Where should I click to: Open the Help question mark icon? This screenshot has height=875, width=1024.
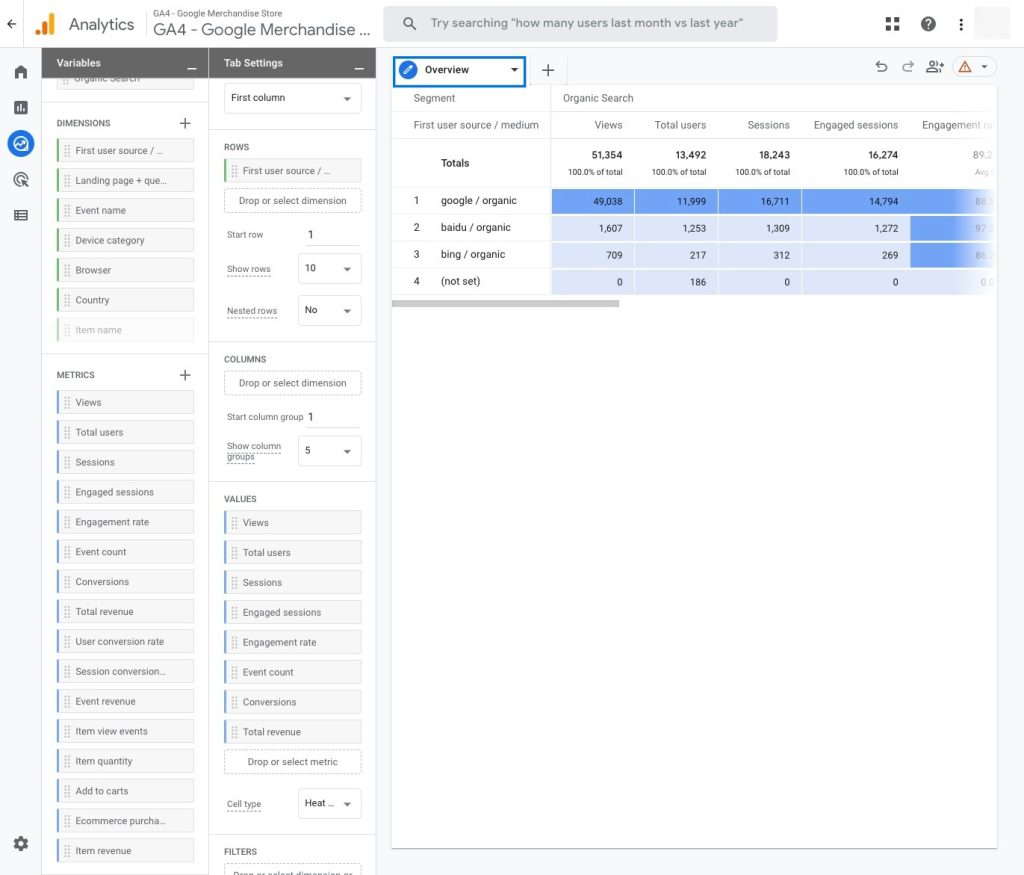click(928, 24)
